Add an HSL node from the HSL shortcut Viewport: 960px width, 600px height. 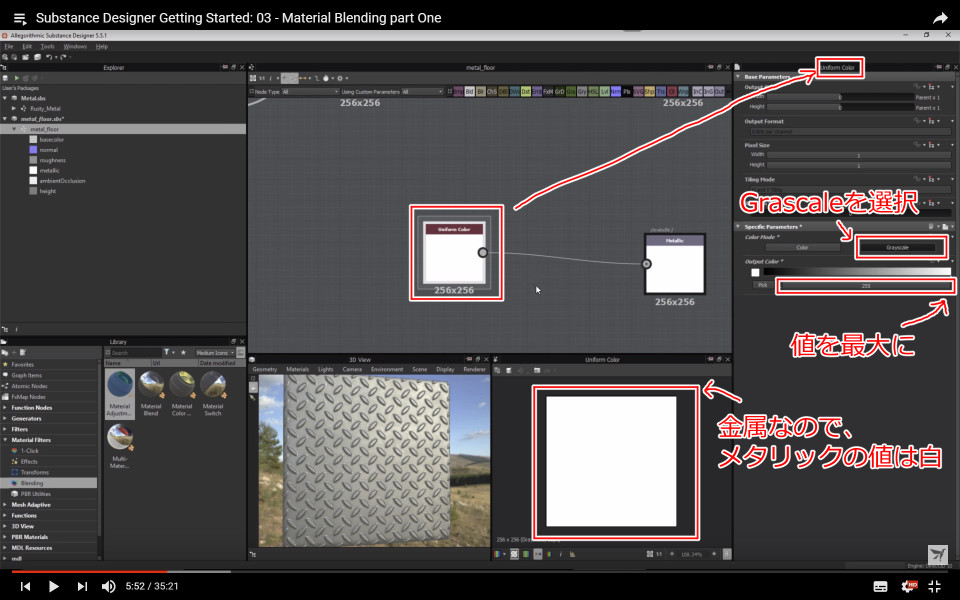coord(593,91)
